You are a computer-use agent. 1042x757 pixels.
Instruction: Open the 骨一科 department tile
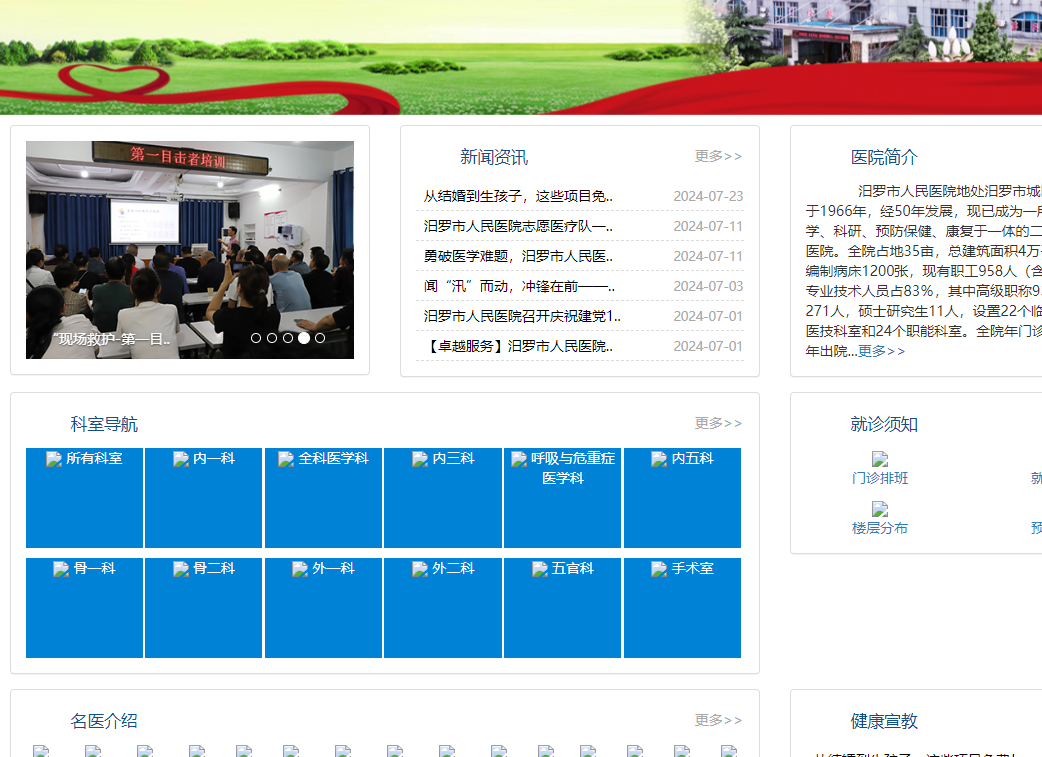pos(84,607)
